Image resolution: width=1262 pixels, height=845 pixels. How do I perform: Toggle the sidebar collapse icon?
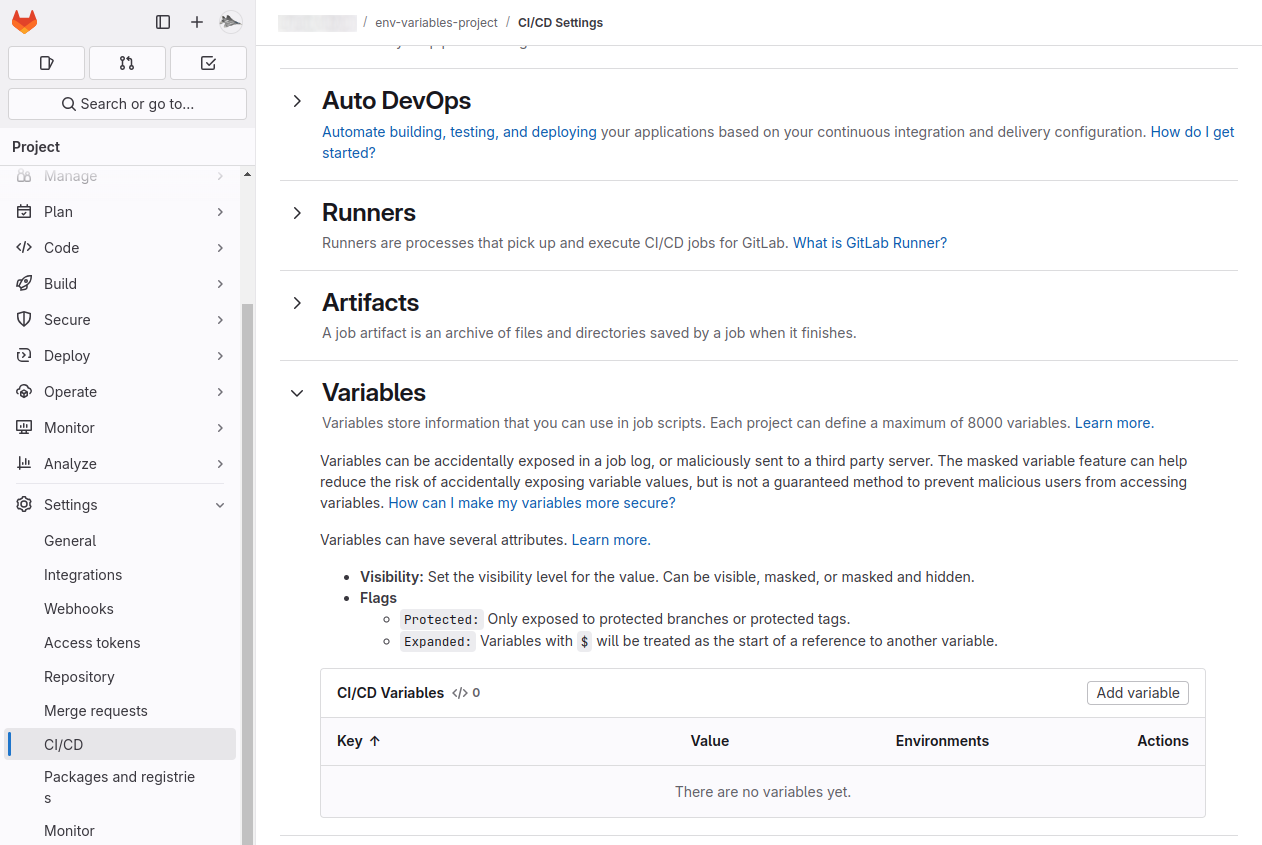click(163, 22)
